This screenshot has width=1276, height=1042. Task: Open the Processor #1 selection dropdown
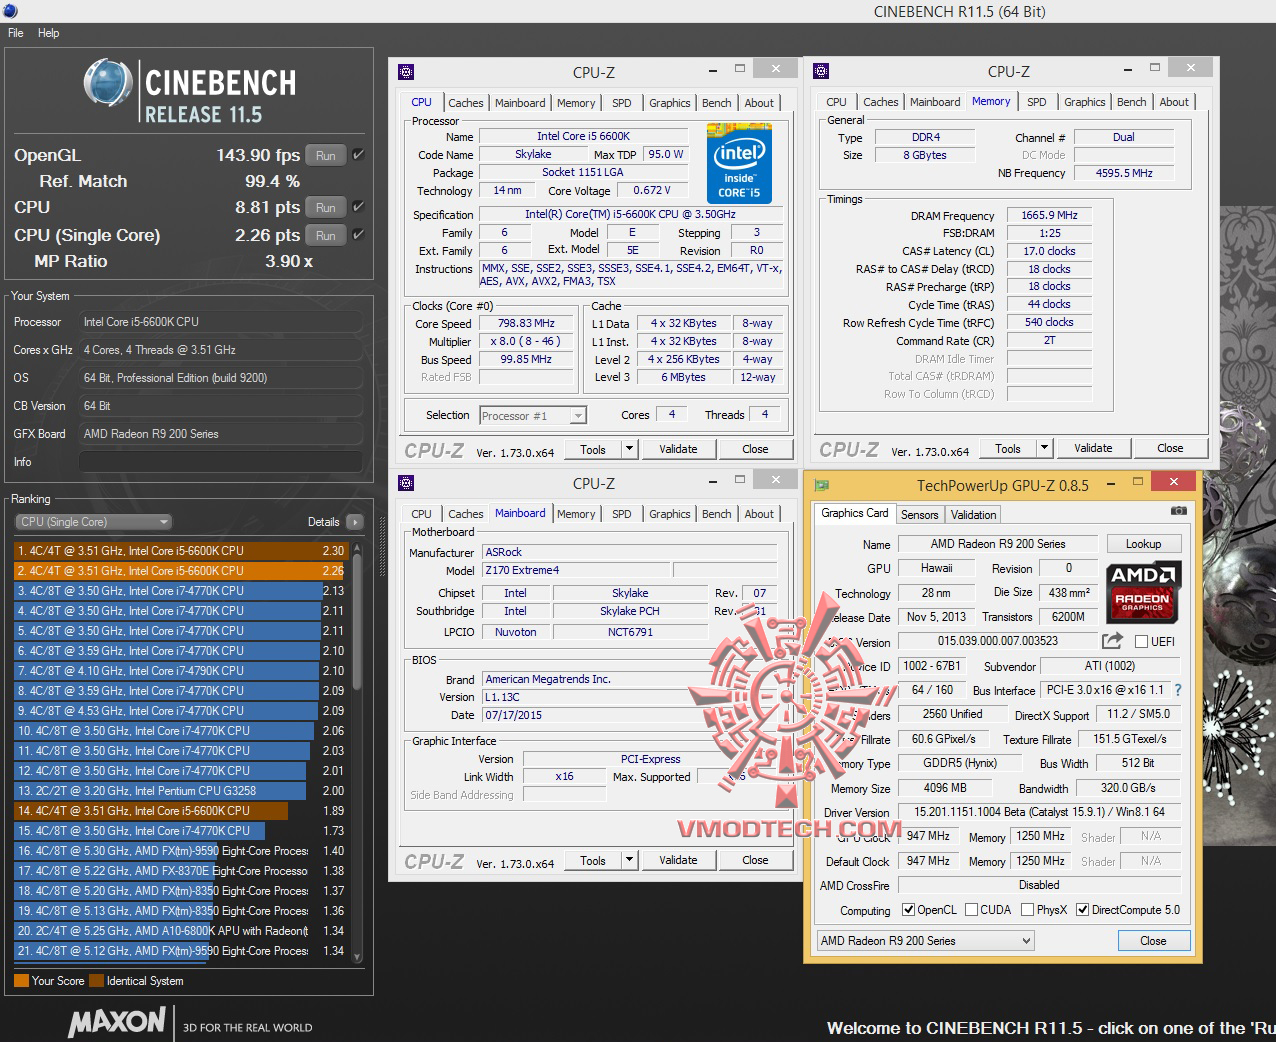tap(533, 416)
